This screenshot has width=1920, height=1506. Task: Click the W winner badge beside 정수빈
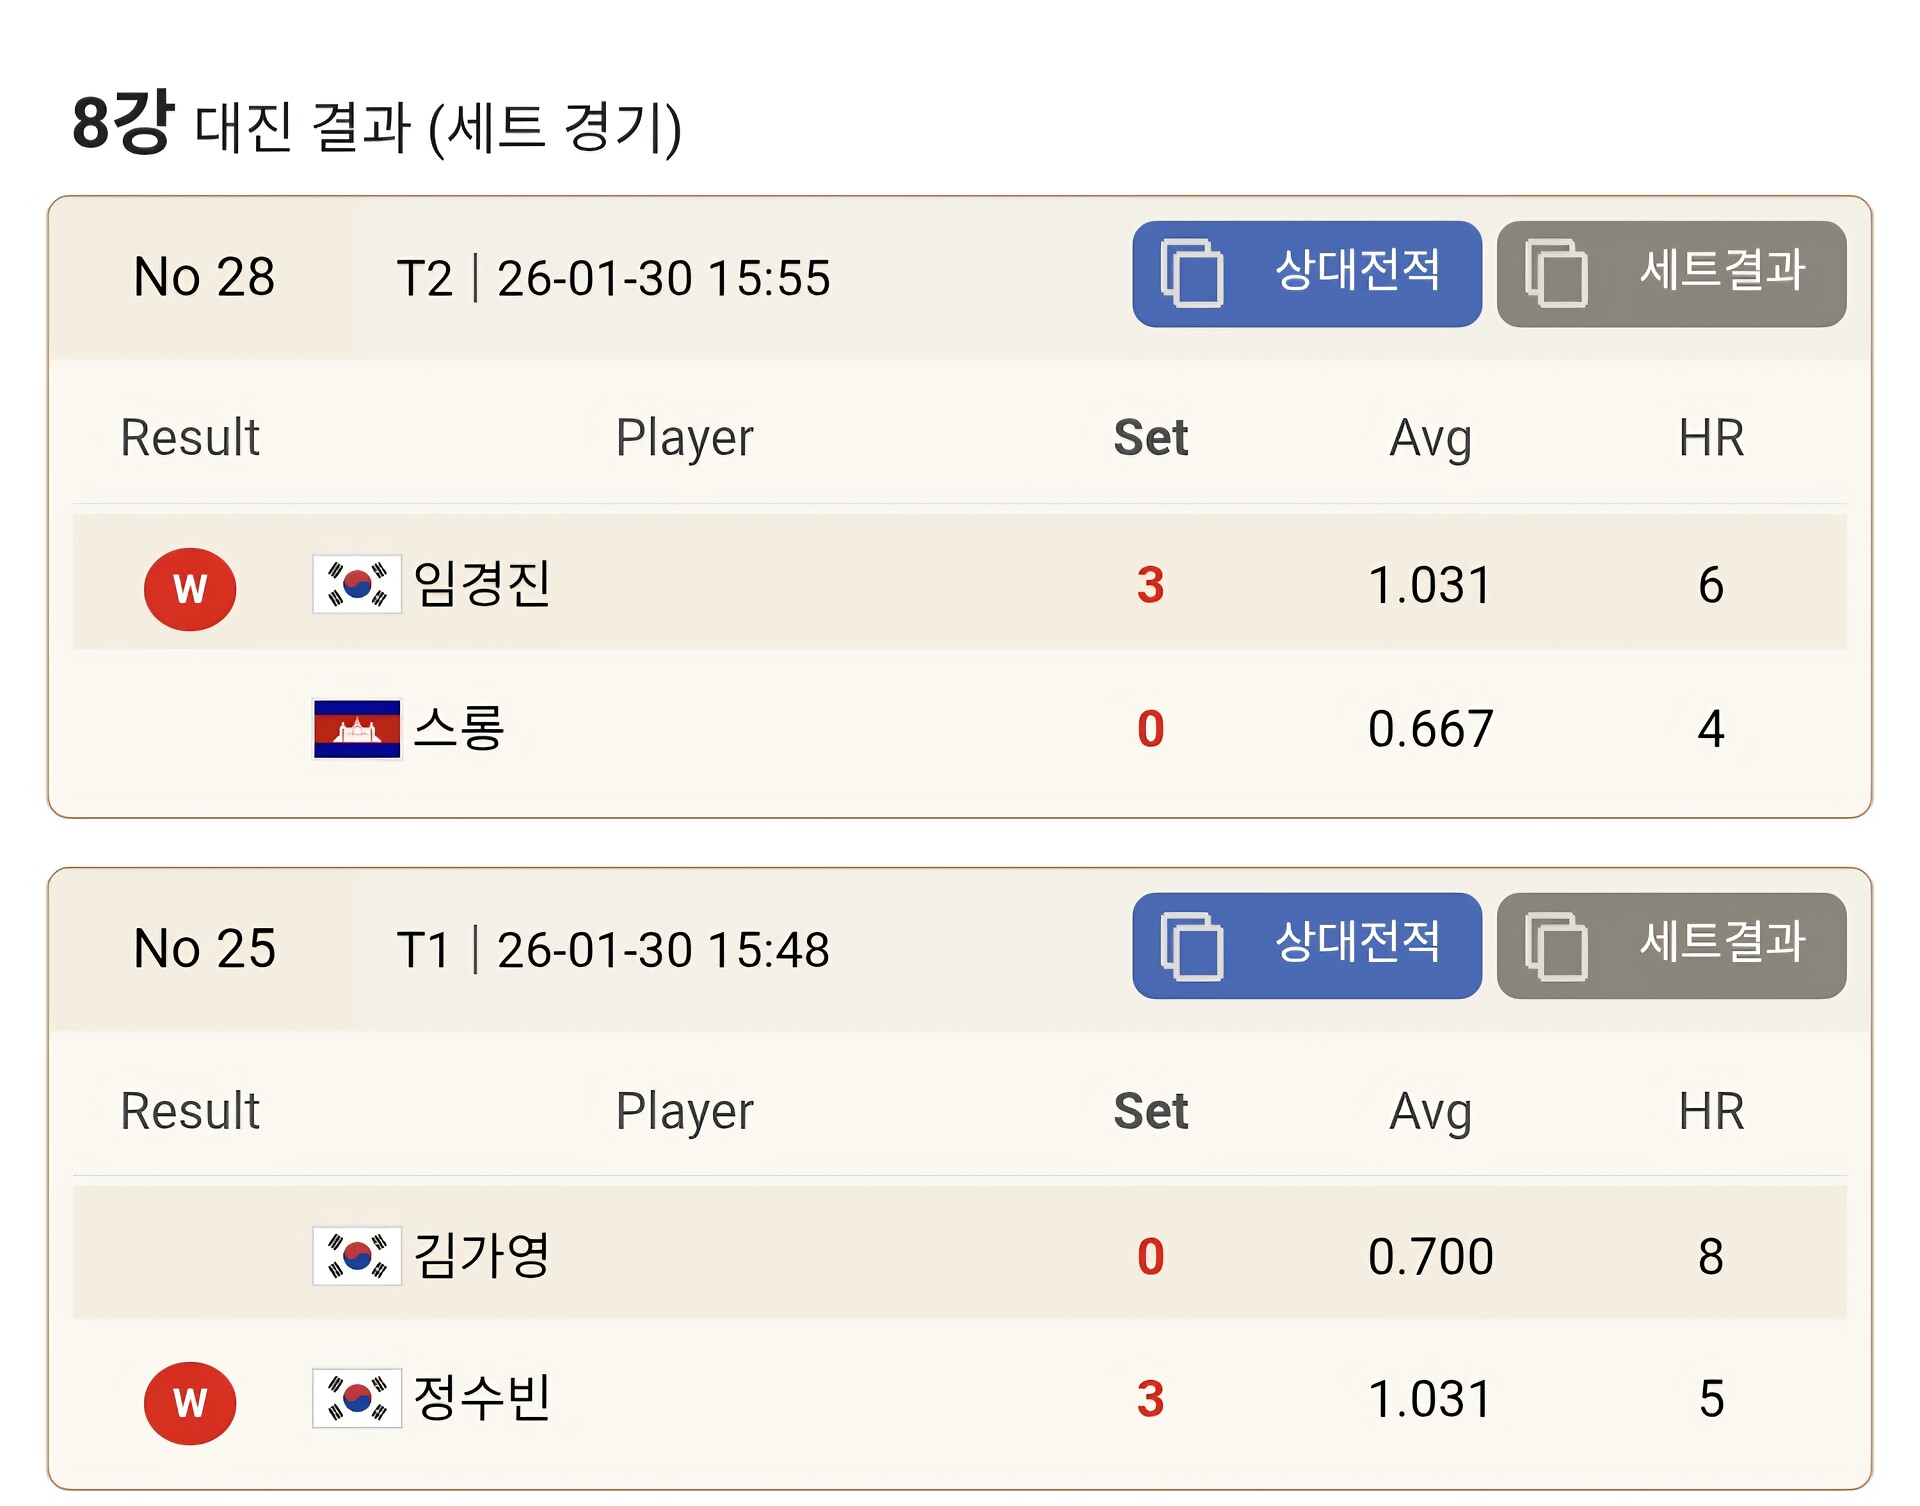pos(190,1403)
